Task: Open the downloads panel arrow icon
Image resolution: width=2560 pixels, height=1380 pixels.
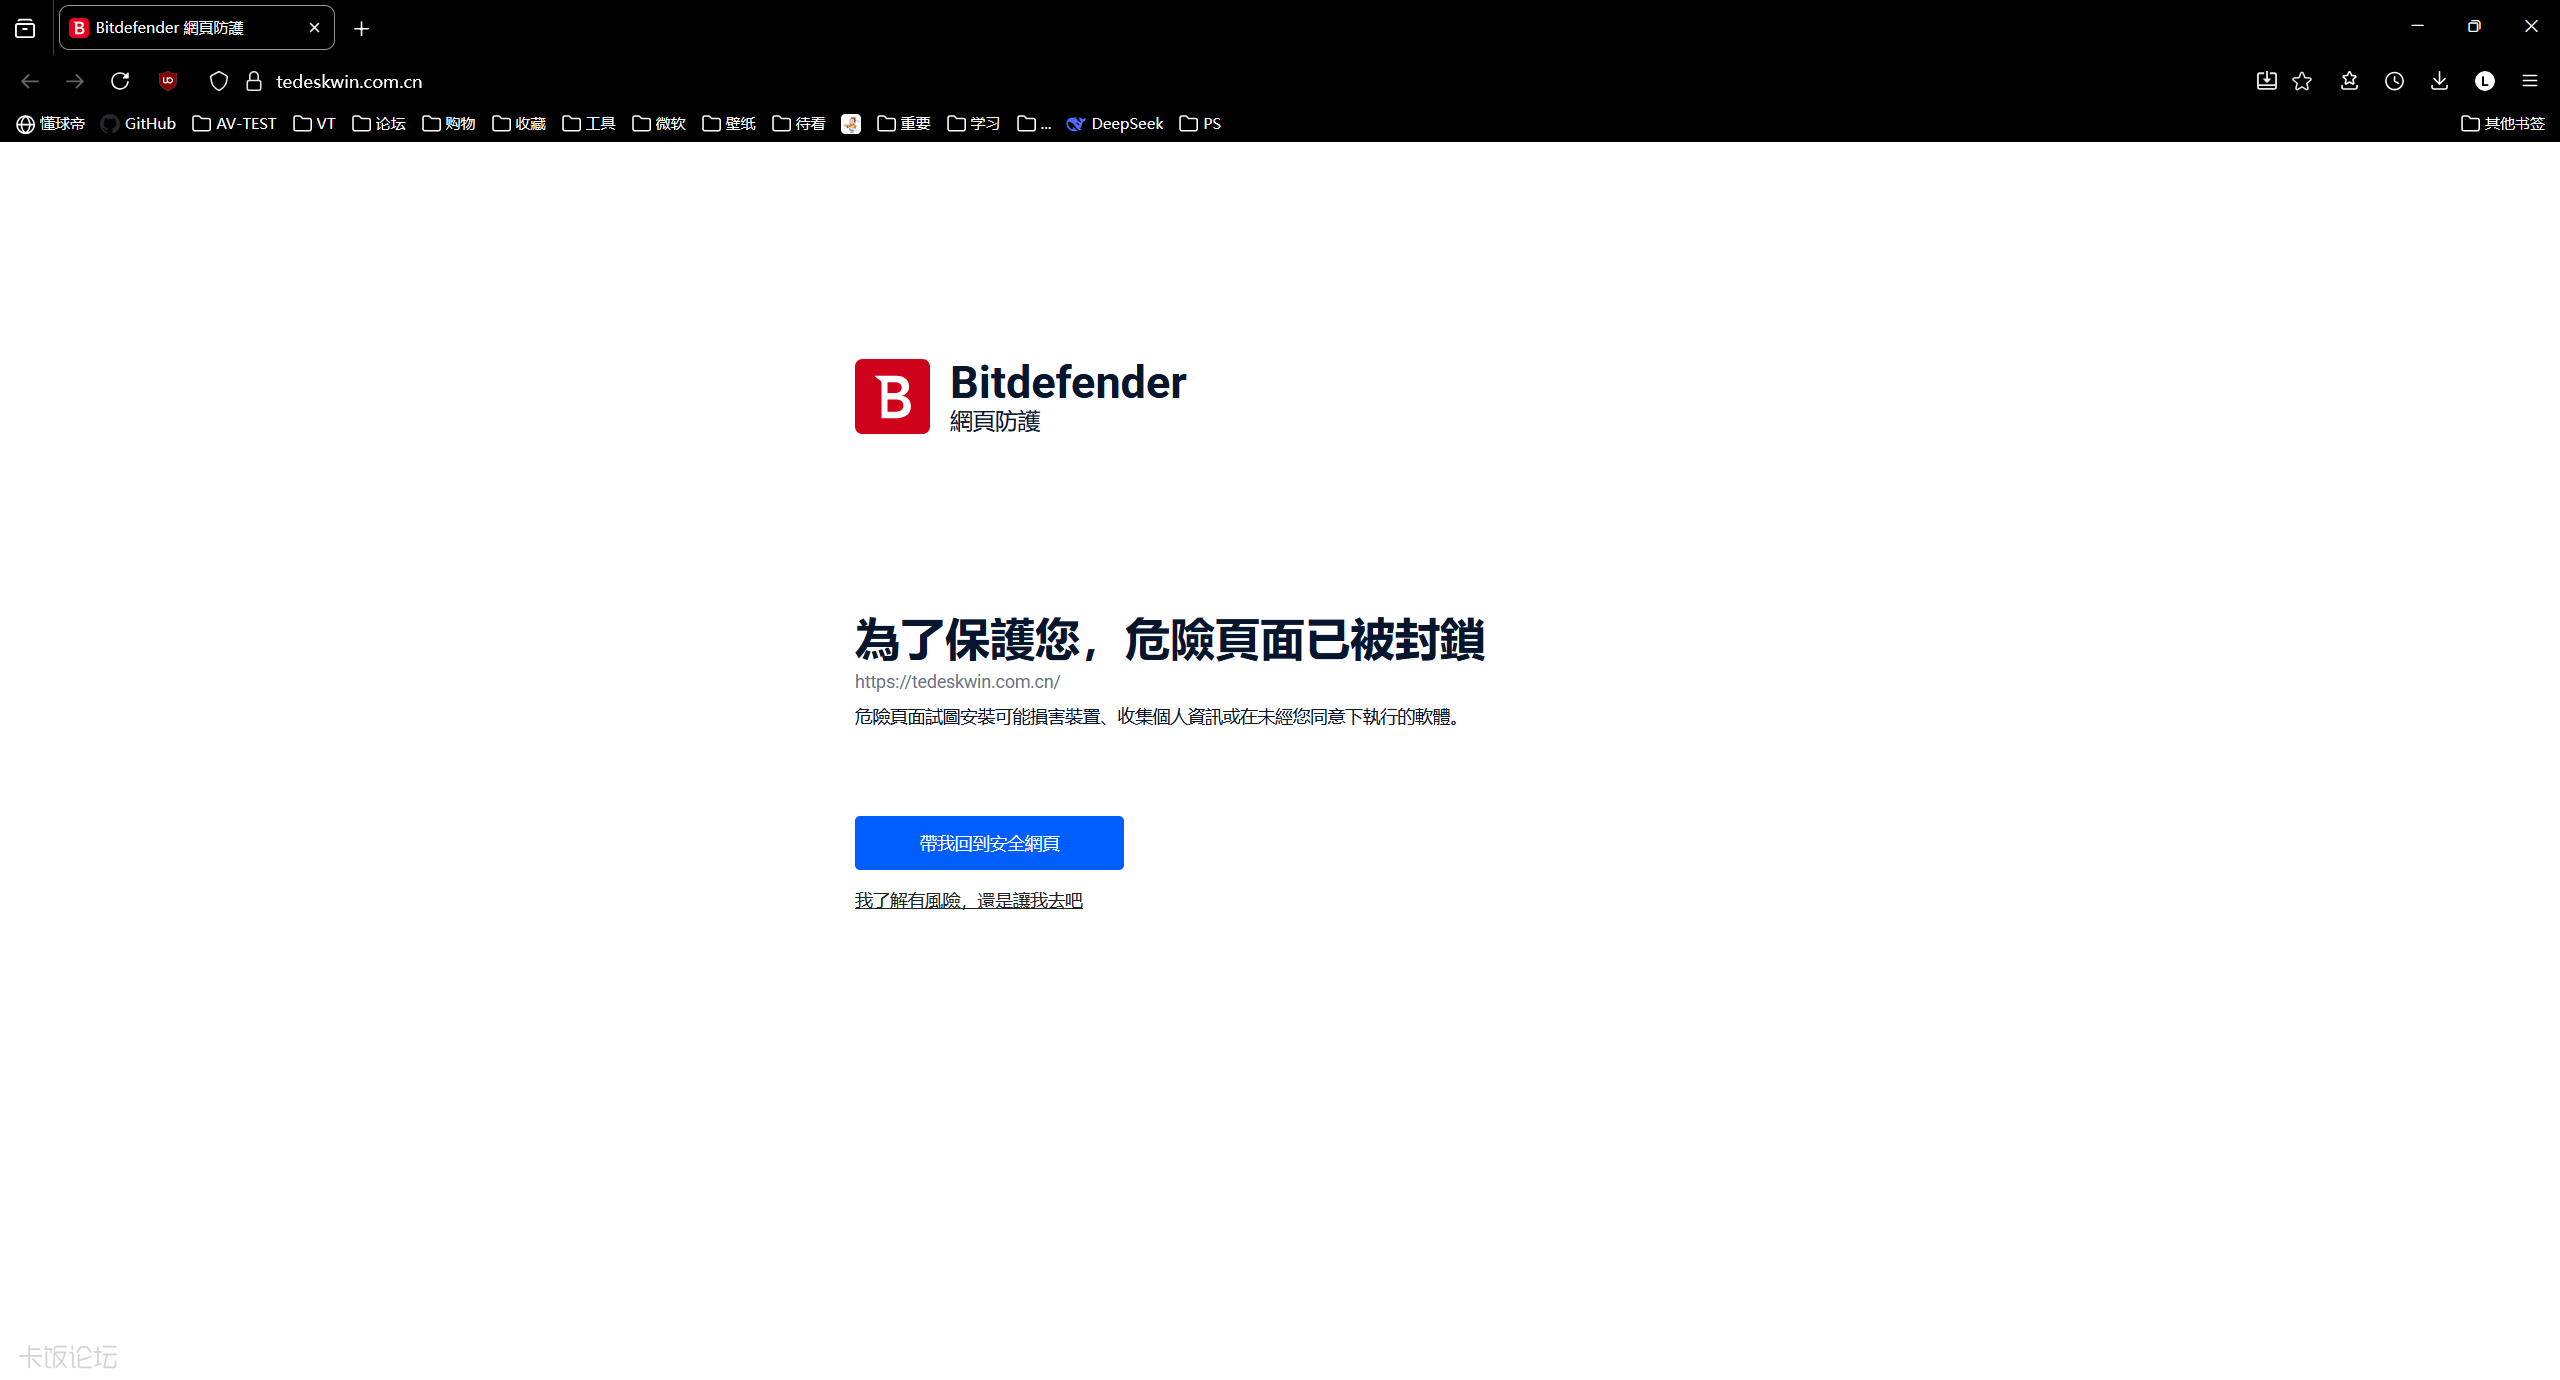Action: pos(2439,81)
